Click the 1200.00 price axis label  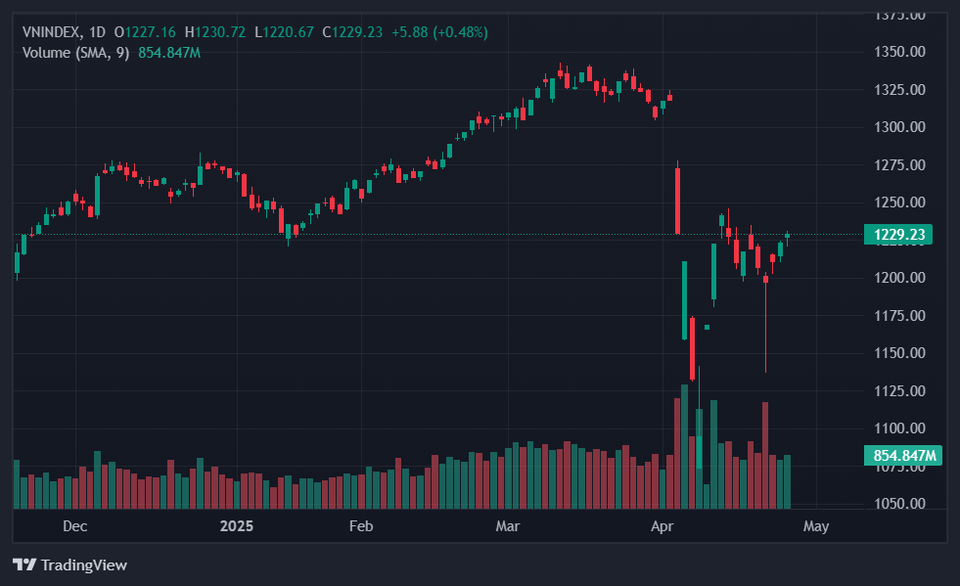point(899,277)
